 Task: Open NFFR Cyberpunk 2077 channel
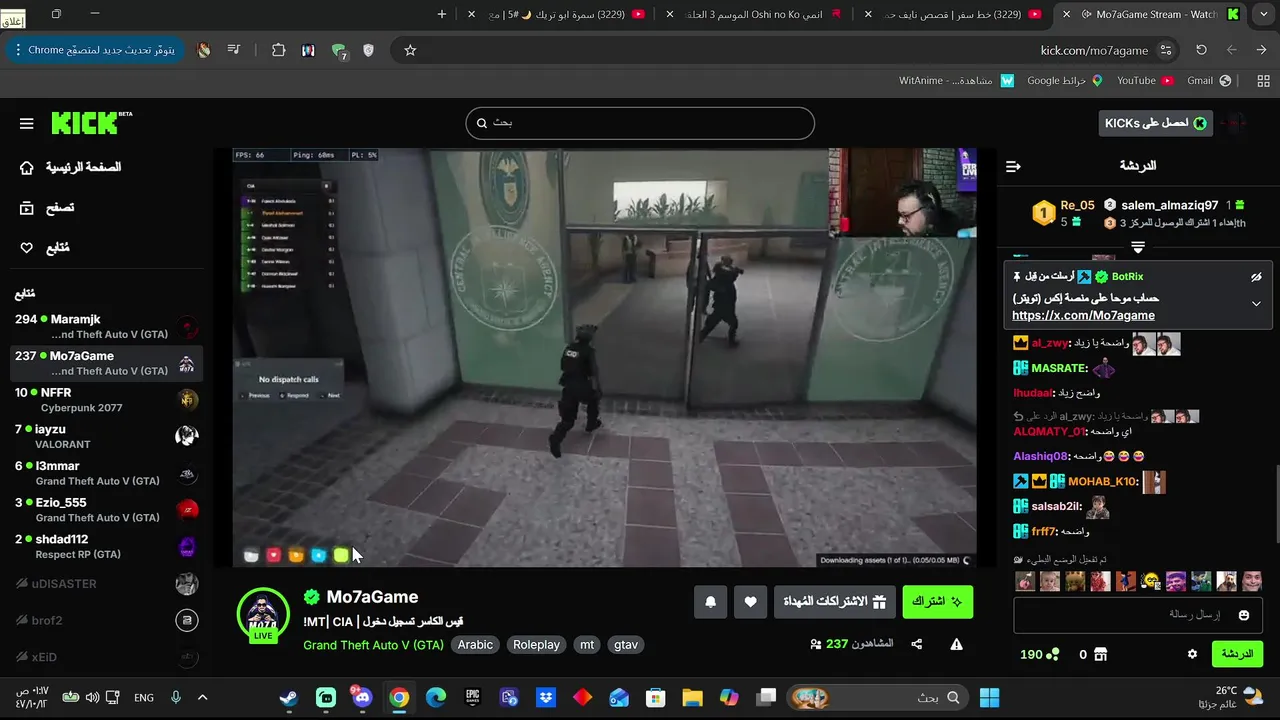tap(106, 400)
